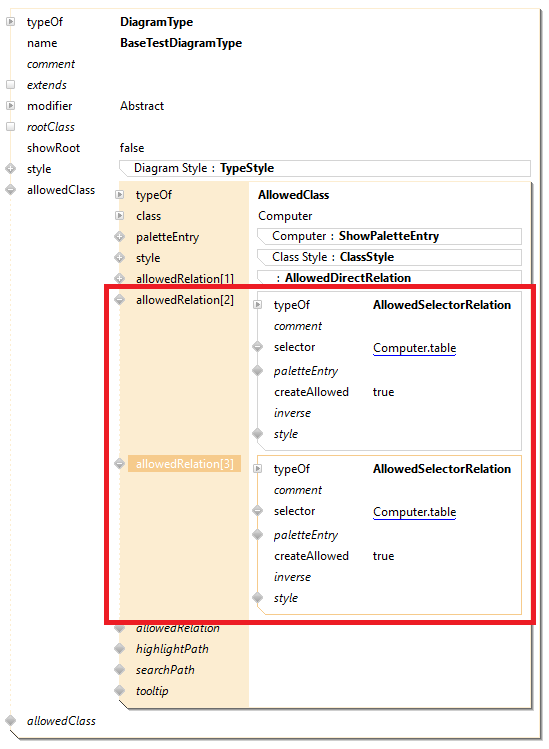Select the inverse label in allowedRelation[3]

(292, 577)
